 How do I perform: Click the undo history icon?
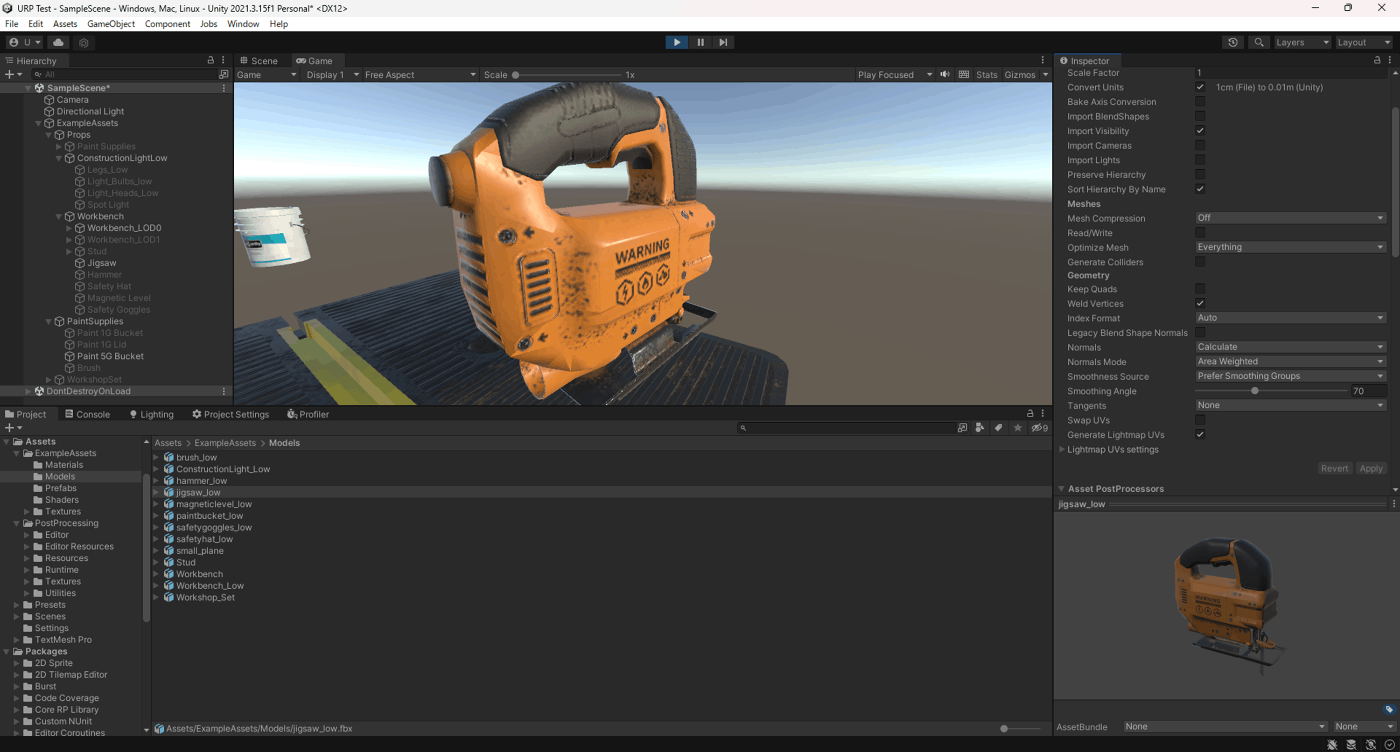(1233, 43)
